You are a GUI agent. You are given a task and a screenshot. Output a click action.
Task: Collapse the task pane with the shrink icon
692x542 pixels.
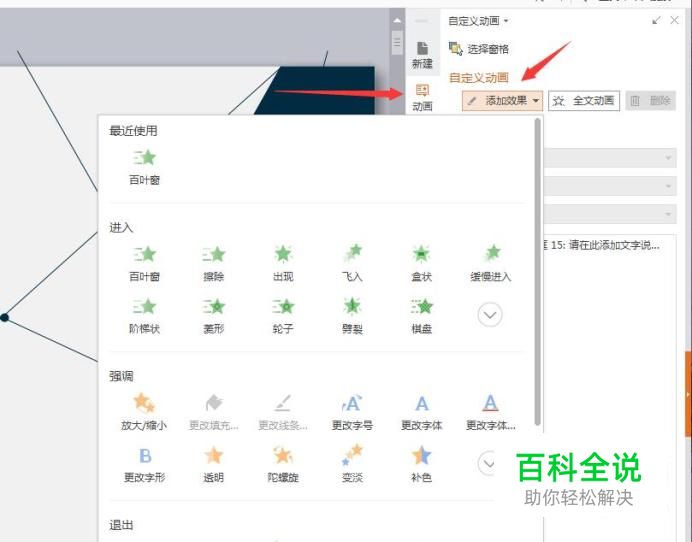tap(657, 20)
